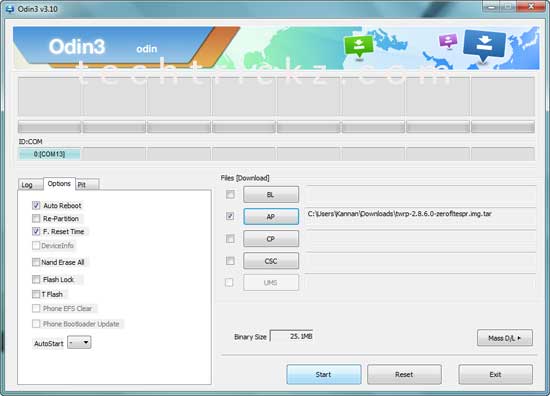550x396 pixels.
Task: Click the small purple download icon in banner
Action: click(x=448, y=41)
